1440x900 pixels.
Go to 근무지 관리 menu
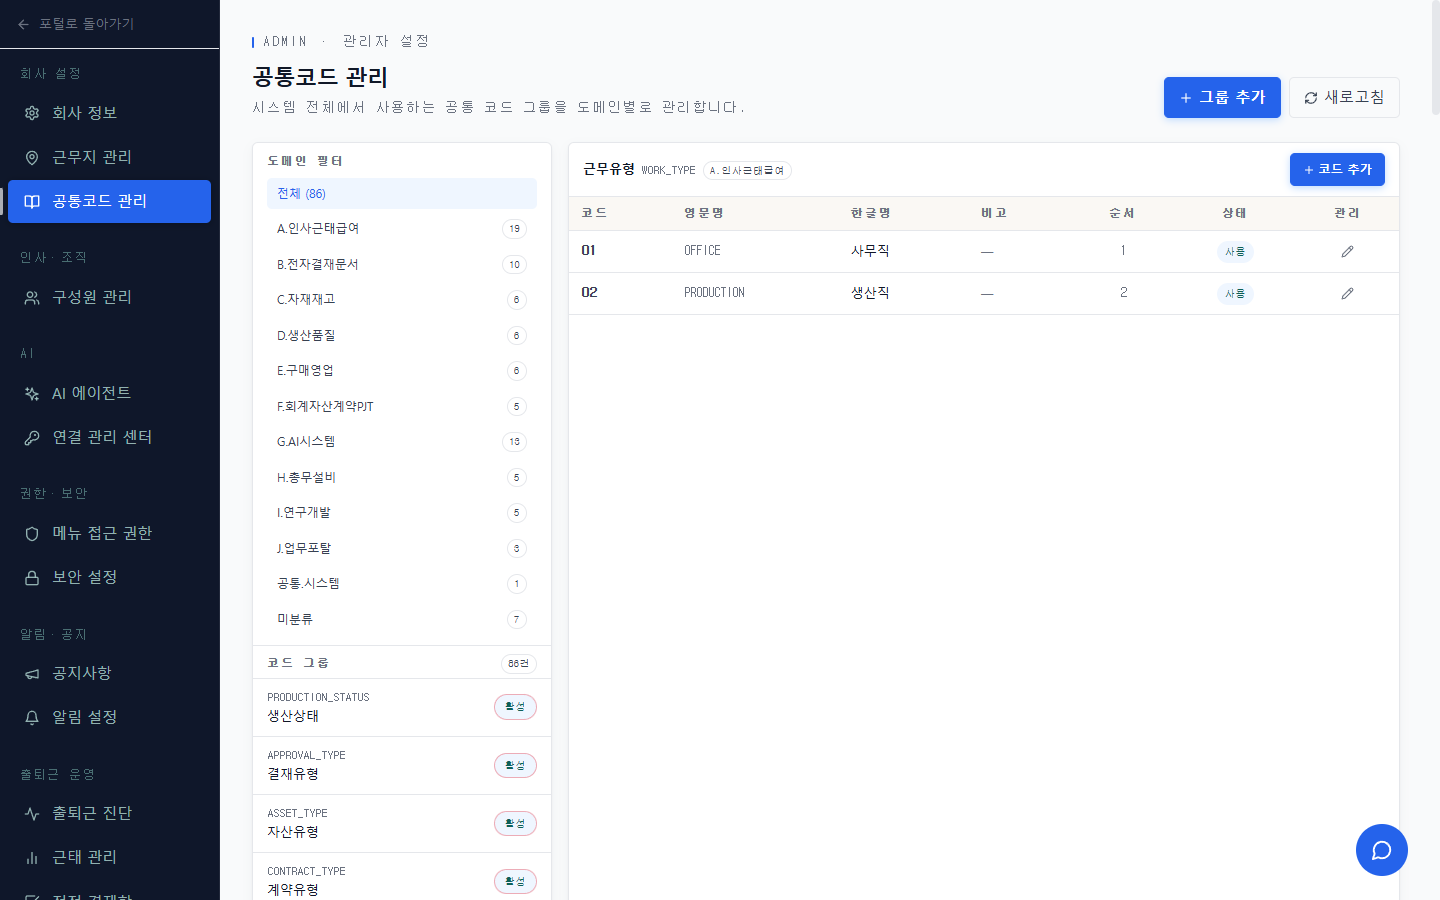(x=109, y=157)
